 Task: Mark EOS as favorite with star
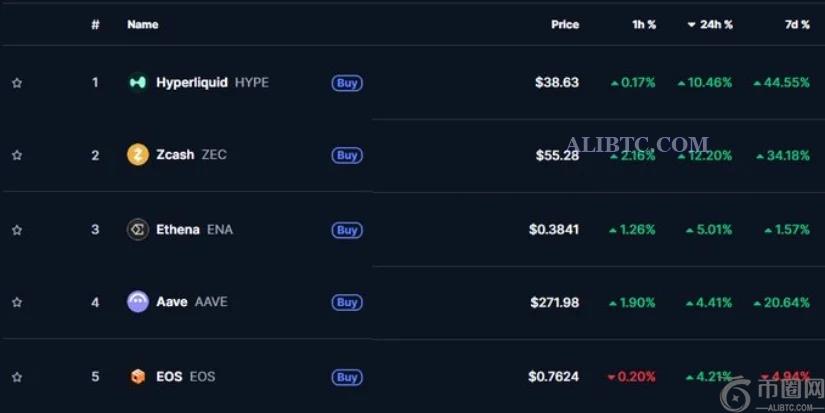pyautogui.click(x=17, y=377)
